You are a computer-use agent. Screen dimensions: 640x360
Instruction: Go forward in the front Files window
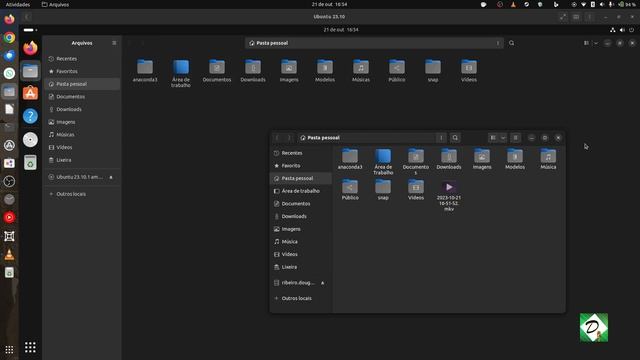point(289,138)
